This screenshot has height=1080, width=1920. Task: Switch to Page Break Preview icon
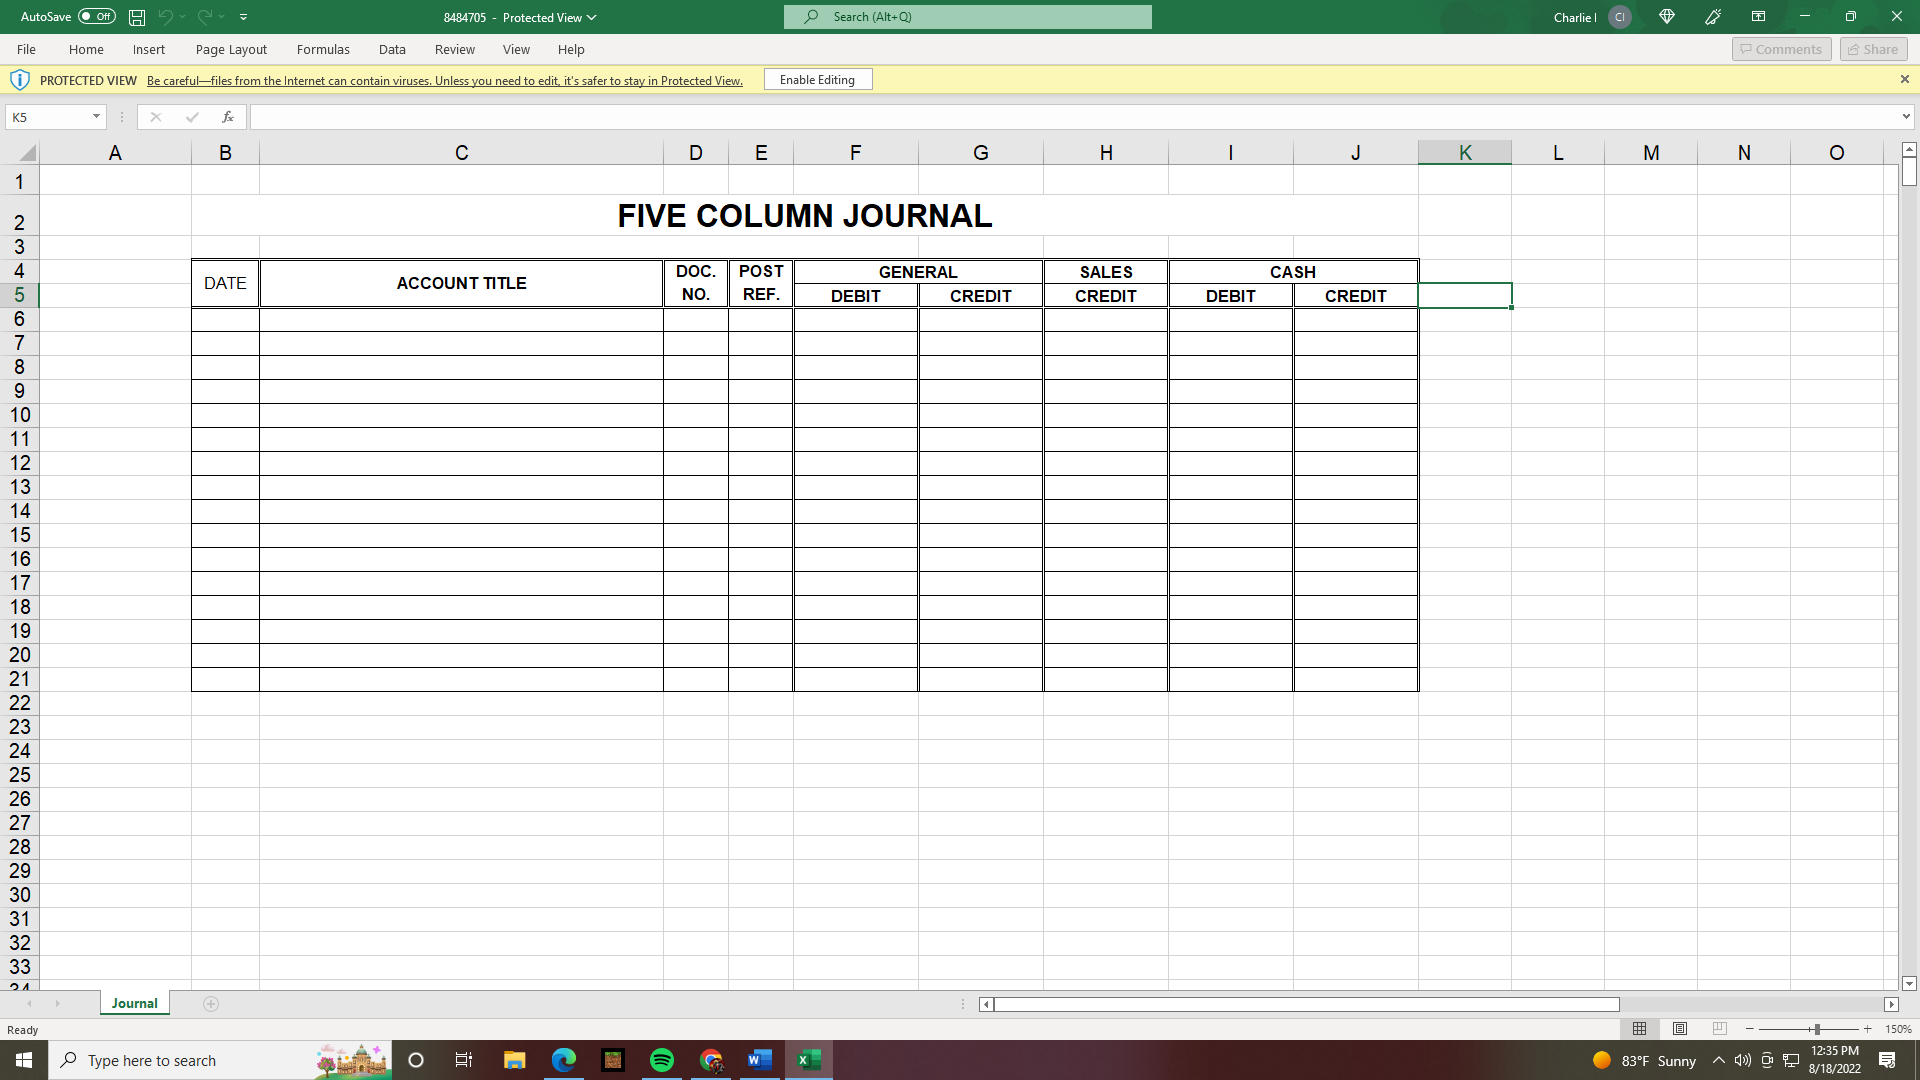coord(1719,1029)
